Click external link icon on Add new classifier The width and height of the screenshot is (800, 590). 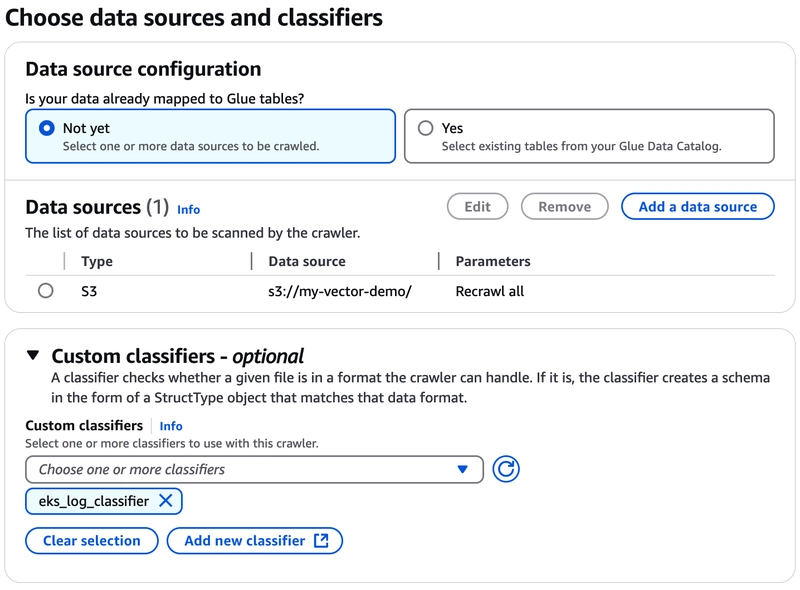click(x=321, y=540)
